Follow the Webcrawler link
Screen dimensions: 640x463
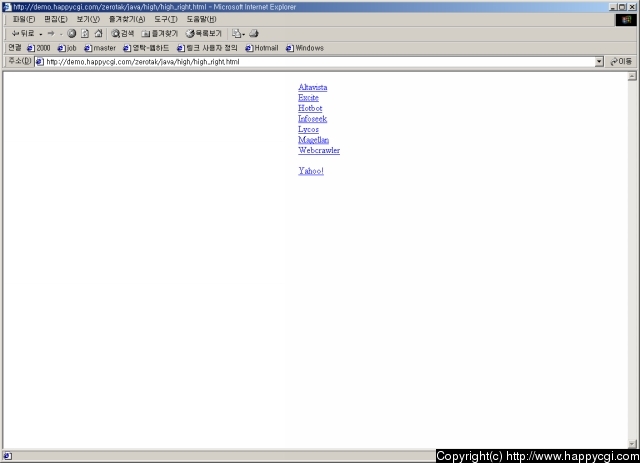pos(319,150)
